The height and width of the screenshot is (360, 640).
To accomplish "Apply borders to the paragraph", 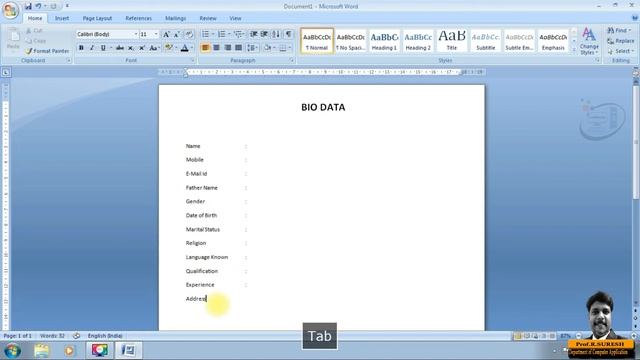I will [x=283, y=48].
